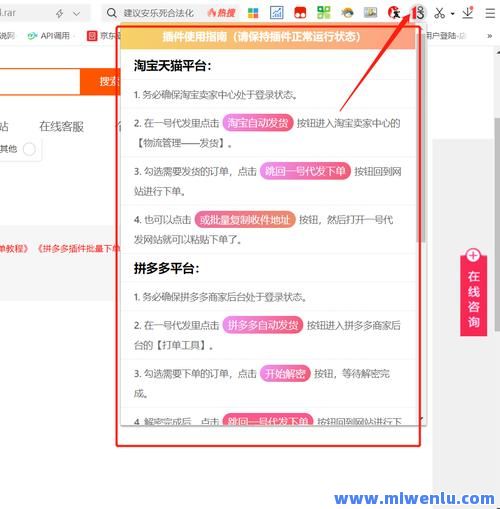The height and width of the screenshot is (509, 500).
Task: Click text 站进行下单 in Taobao step 3
Action: (x=159, y=191)
